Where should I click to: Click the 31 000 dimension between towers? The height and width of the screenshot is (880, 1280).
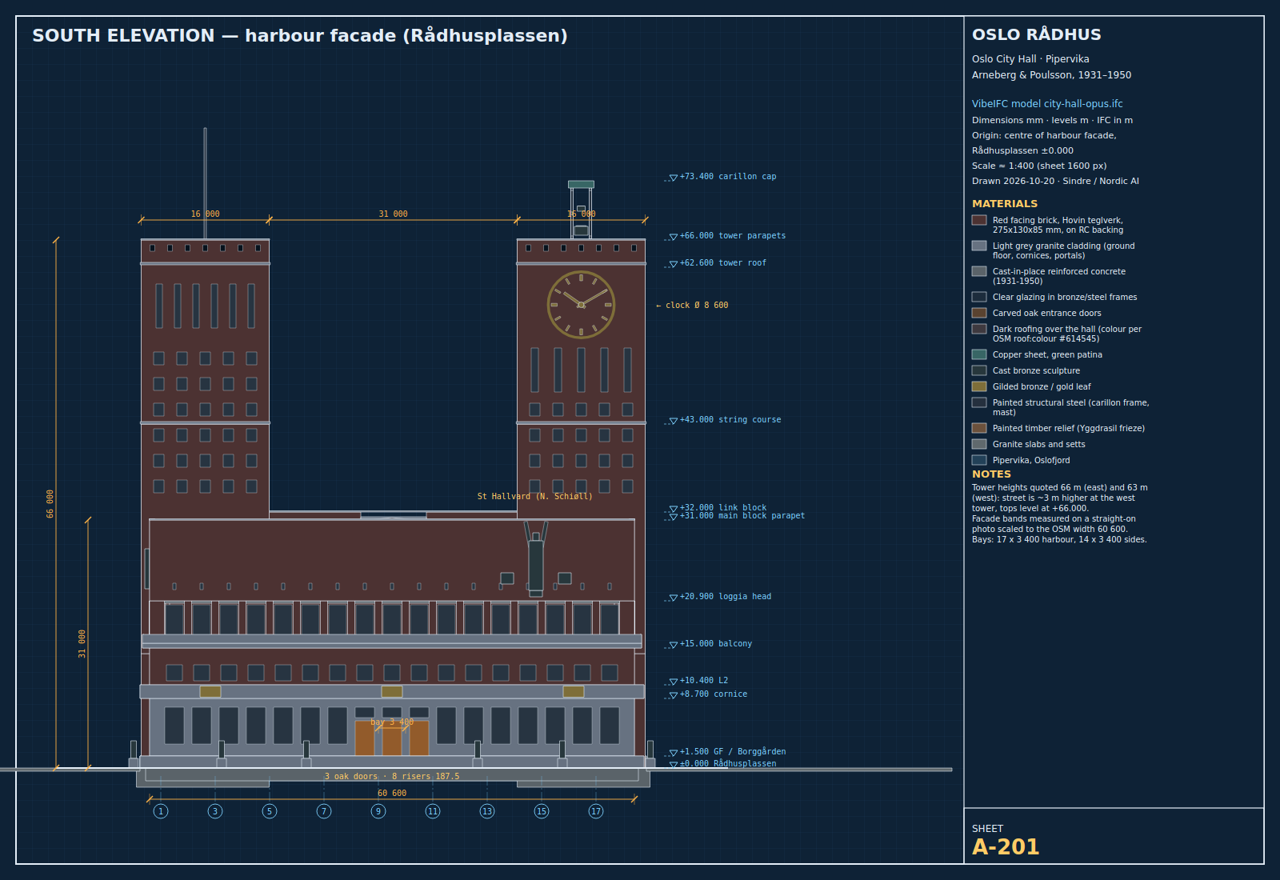point(393,214)
